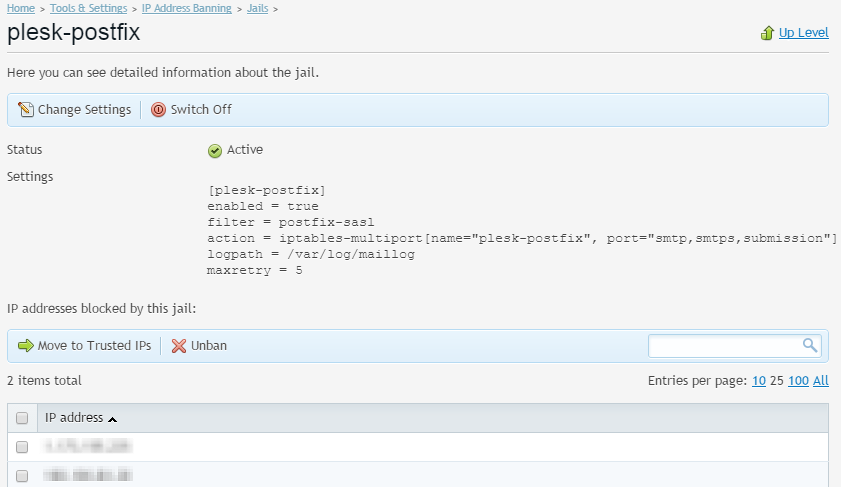Sort by the IP address column header
This screenshot has height=487, width=841.
point(74,417)
